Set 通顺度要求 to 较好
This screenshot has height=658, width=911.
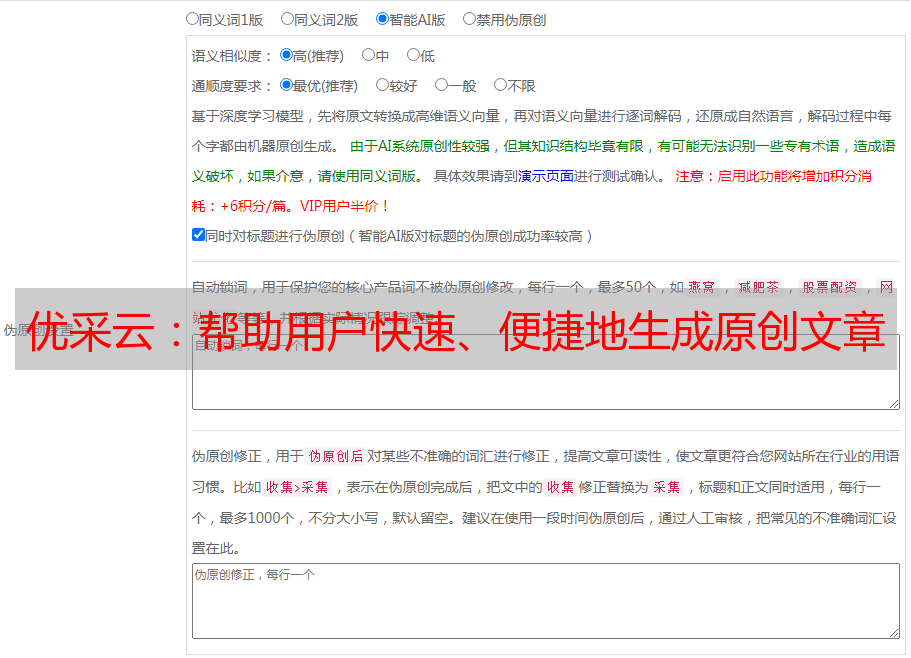pos(382,85)
